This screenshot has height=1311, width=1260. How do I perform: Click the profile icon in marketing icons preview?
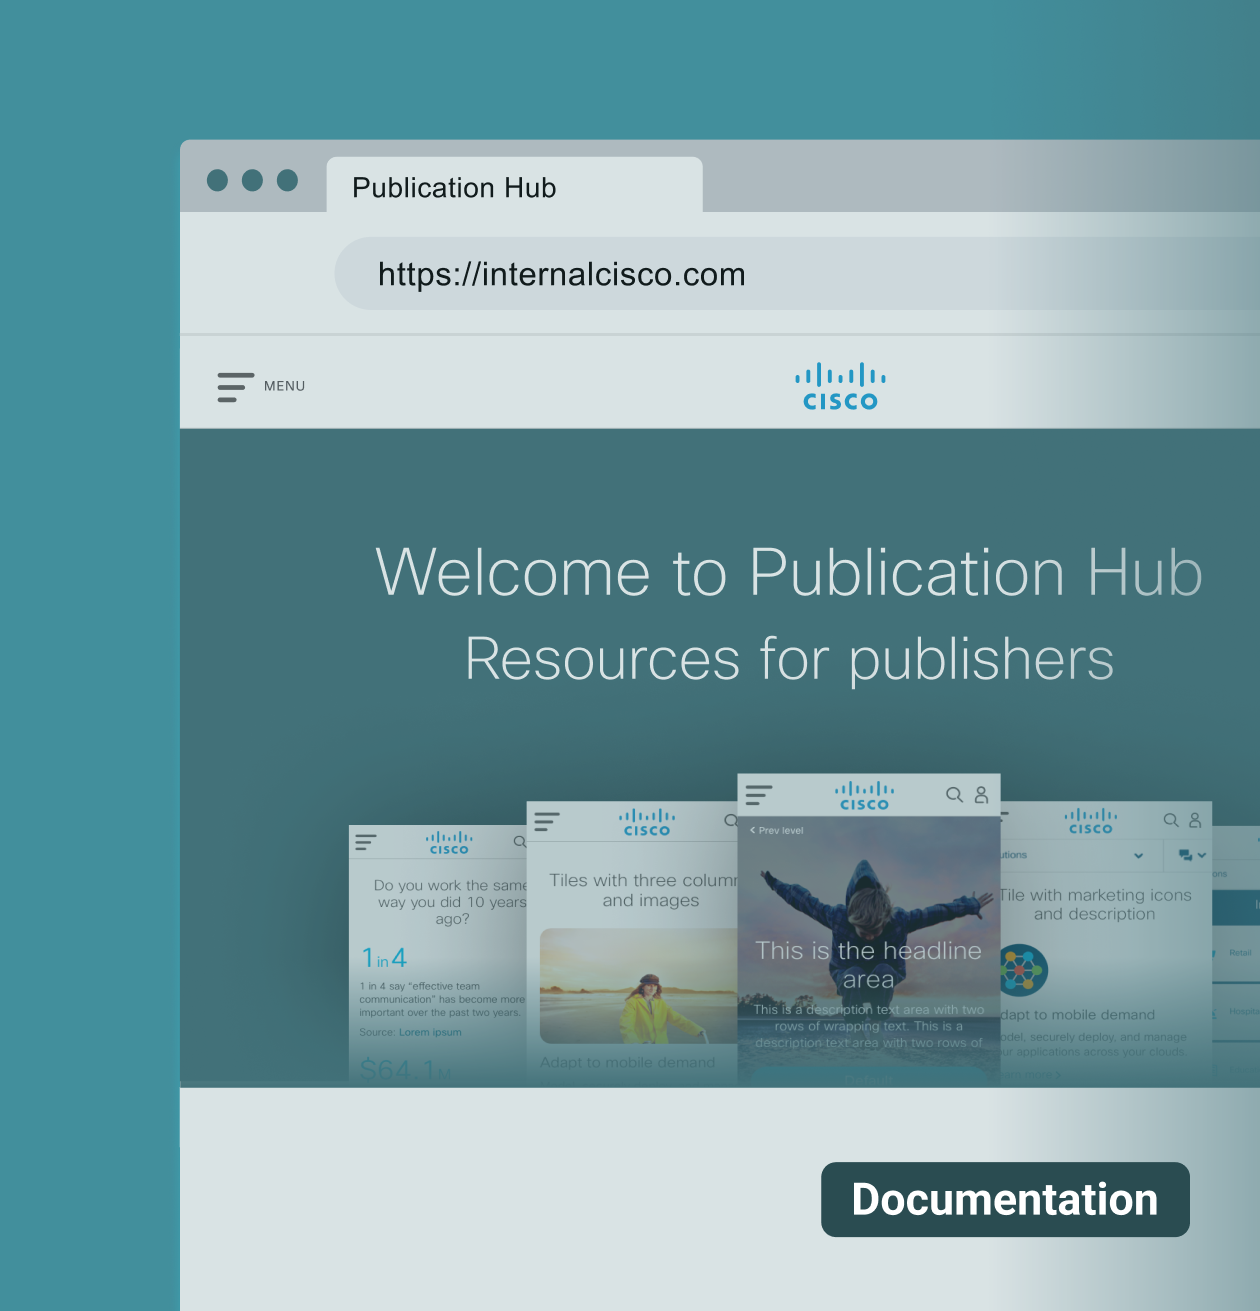coord(1195,820)
